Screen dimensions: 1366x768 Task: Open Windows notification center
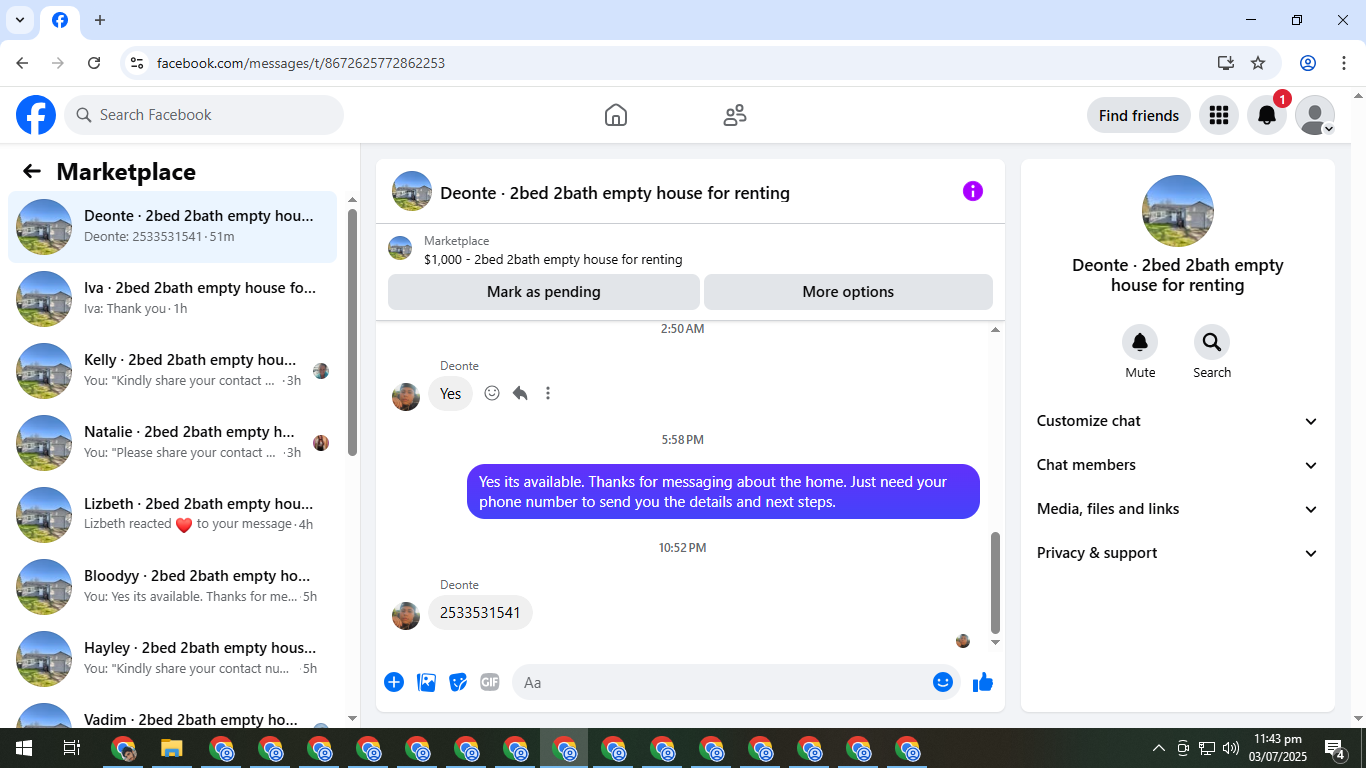(1335, 748)
